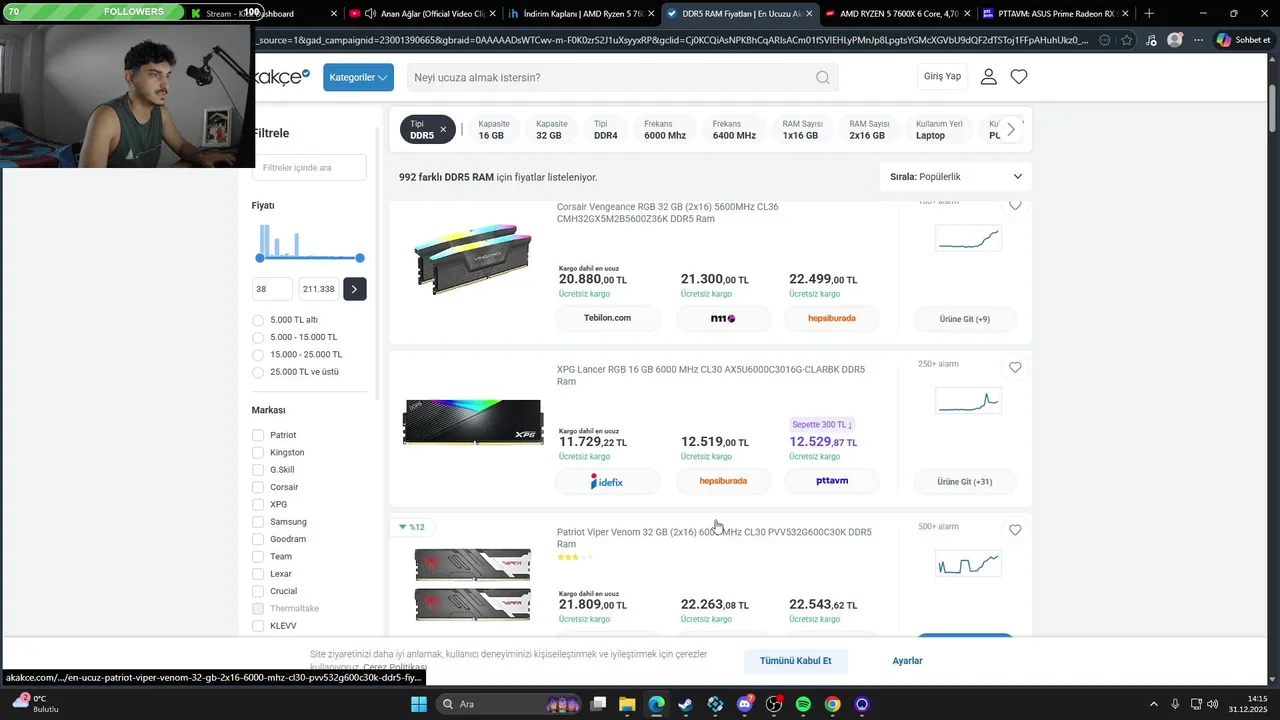Viewport: 1280px width, 720px height.
Task: Add XPG Lancer RAM to favorites
Action: (x=1015, y=368)
